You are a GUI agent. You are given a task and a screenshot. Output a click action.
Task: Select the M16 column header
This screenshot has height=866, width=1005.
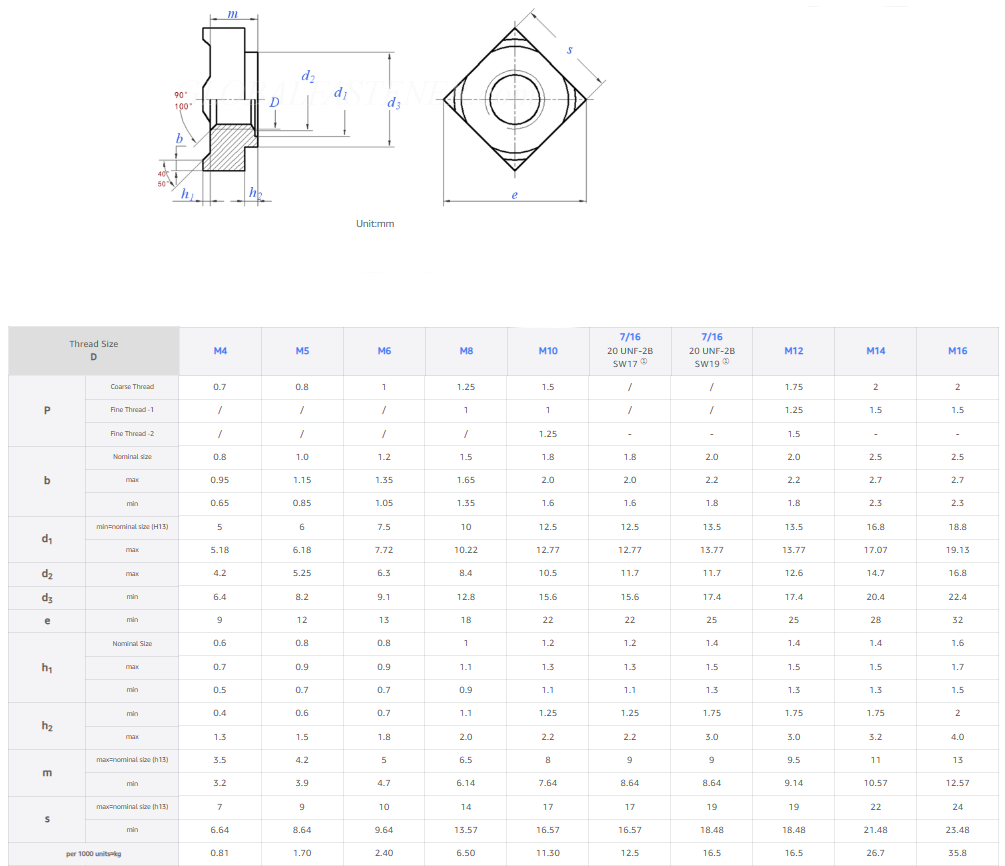[958, 351]
